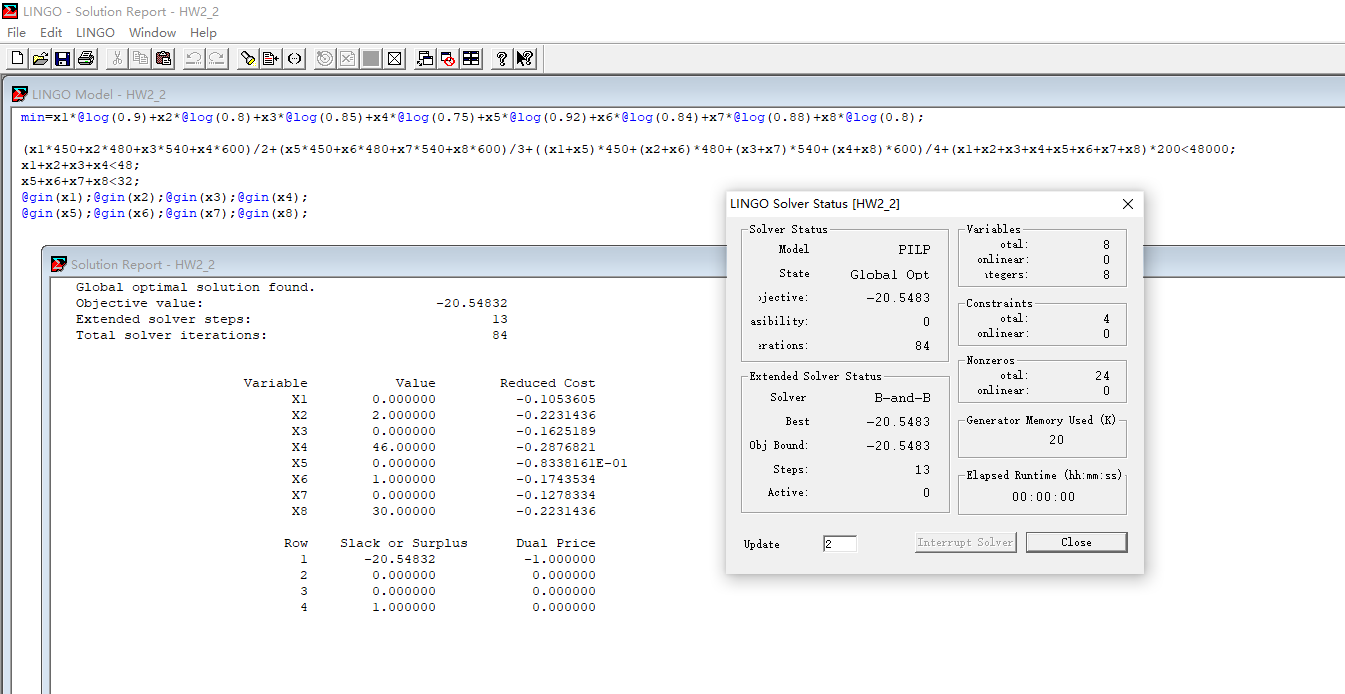
Task: Paste from clipboard using the toolbar icon
Action: 163,59
